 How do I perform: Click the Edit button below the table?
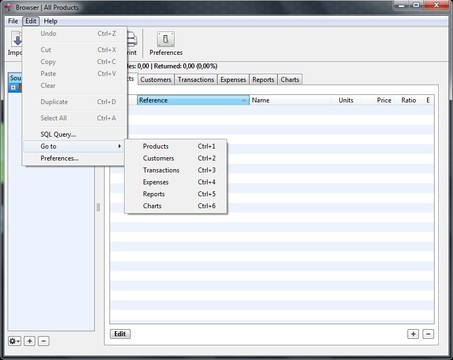click(x=120, y=334)
